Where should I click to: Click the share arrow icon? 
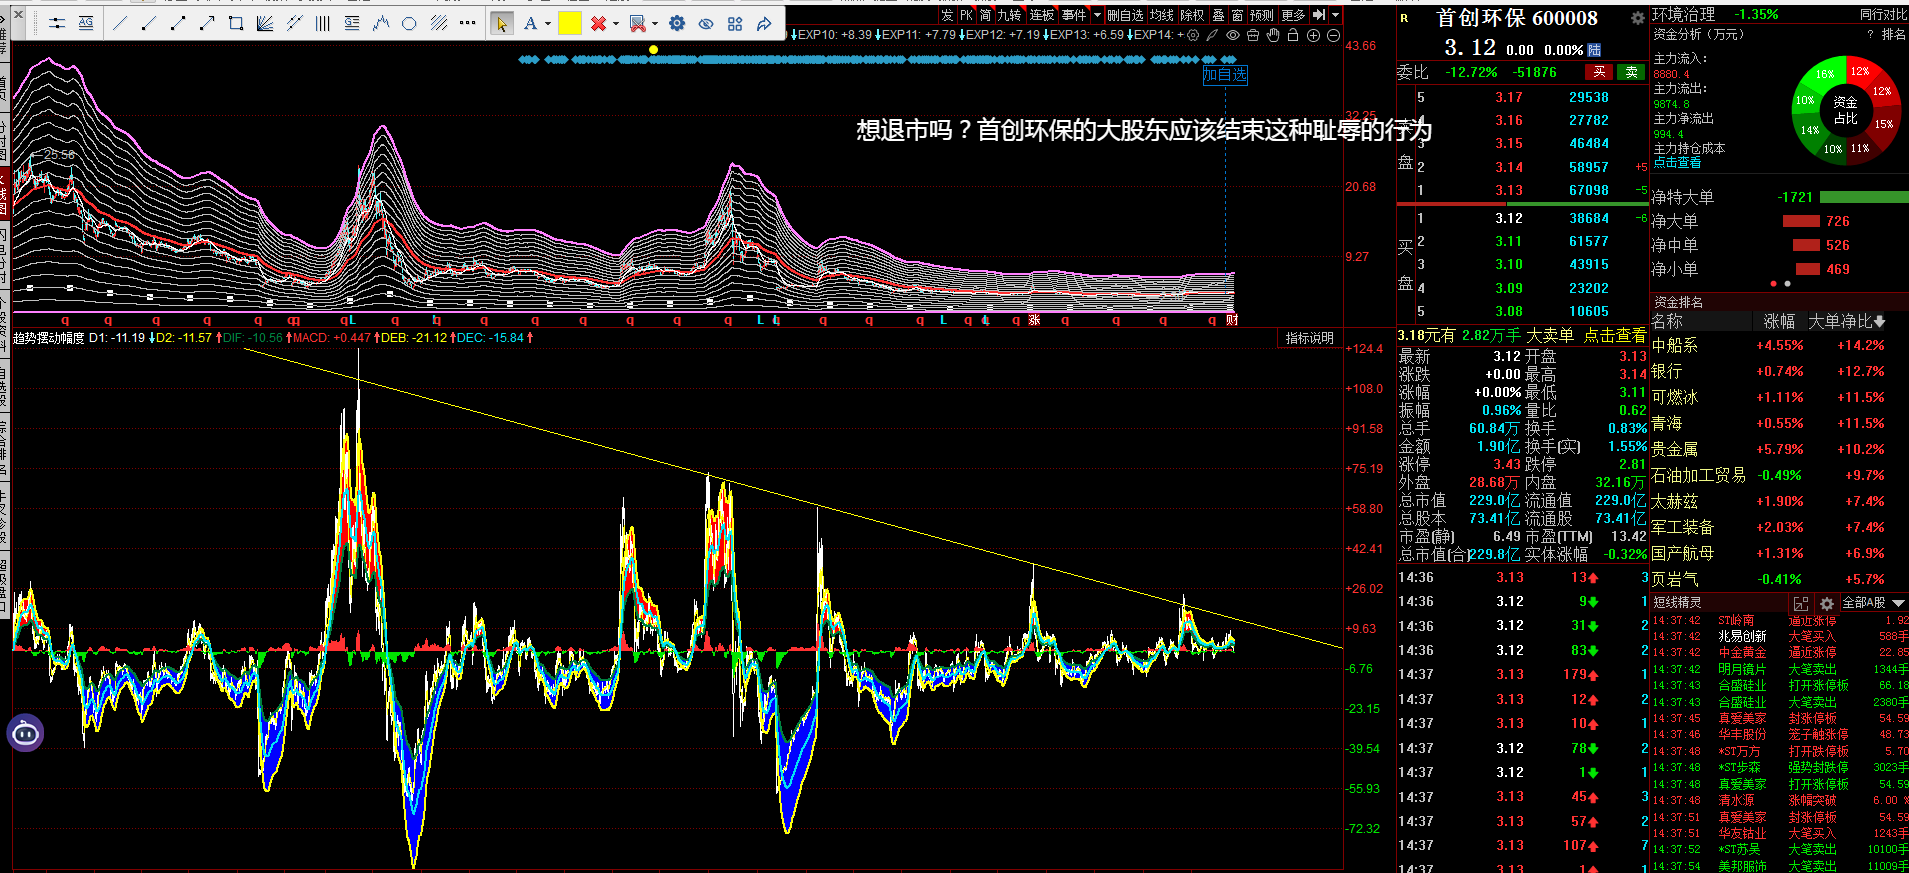[x=764, y=23]
